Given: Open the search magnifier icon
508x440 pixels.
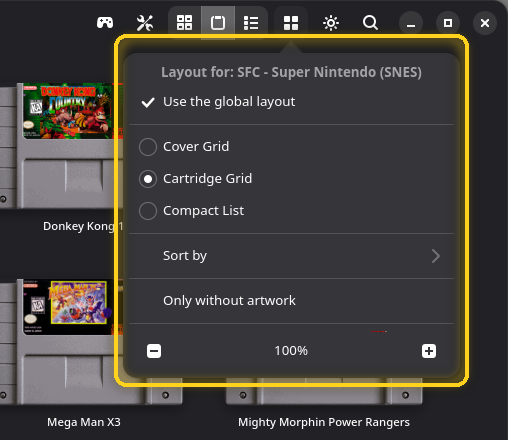Looking at the screenshot, I should tap(370, 23).
